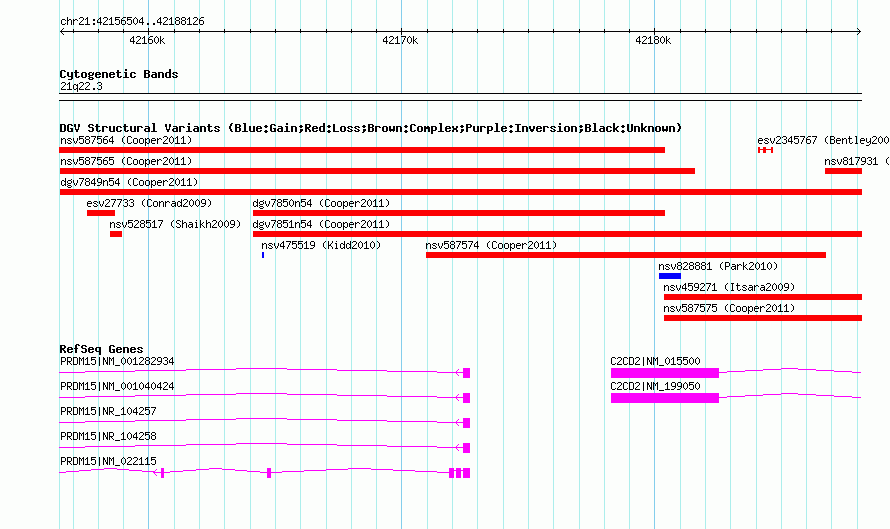Click the short red bar under nsv817931
890x529 pixels.
point(843,171)
